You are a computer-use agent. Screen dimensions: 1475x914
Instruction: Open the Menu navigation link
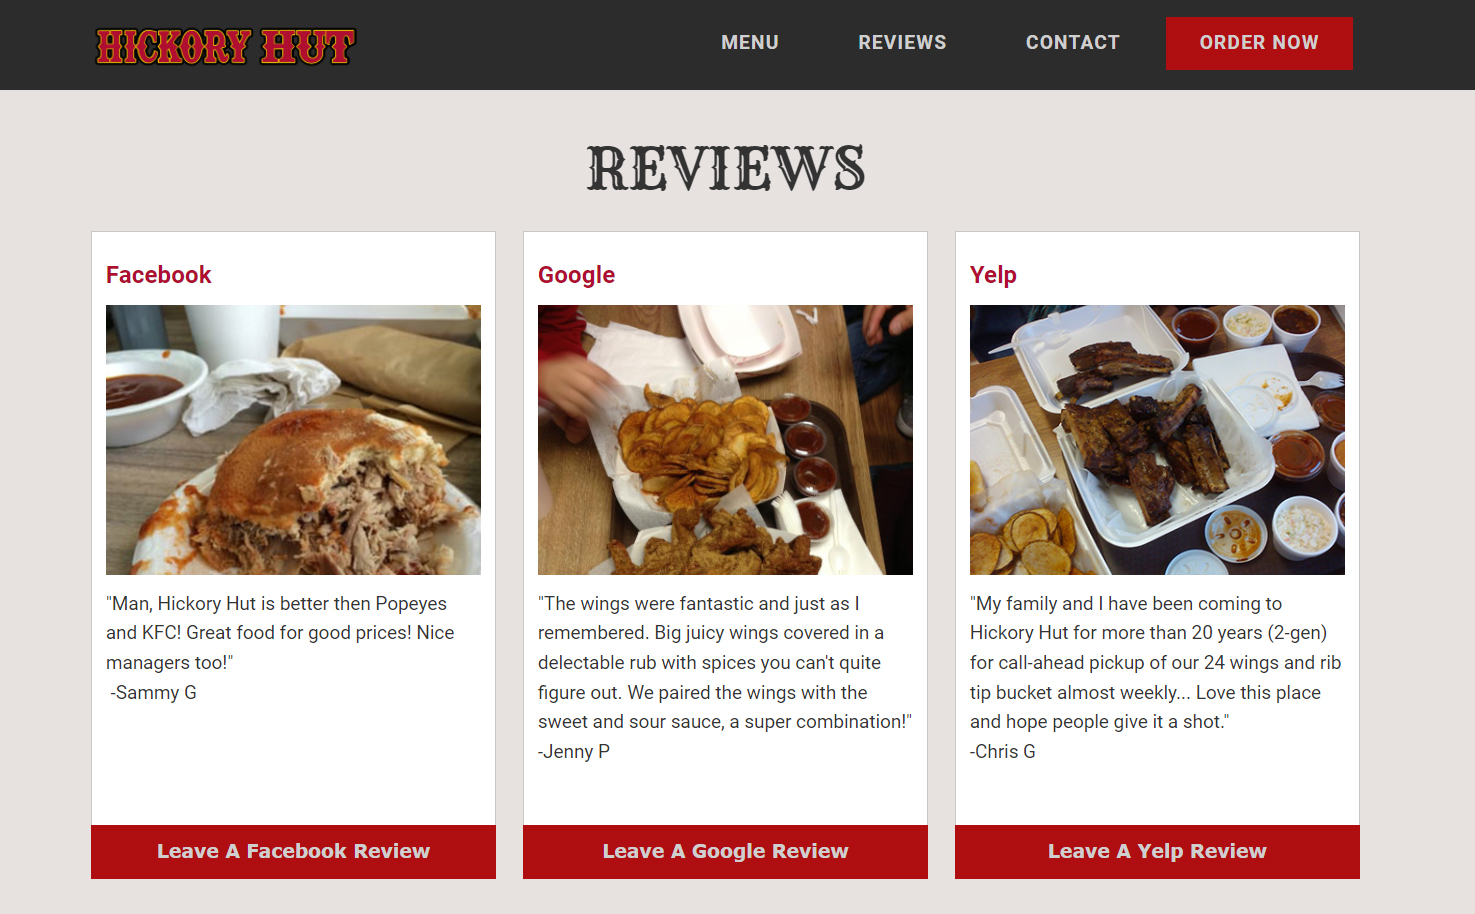[750, 43]
